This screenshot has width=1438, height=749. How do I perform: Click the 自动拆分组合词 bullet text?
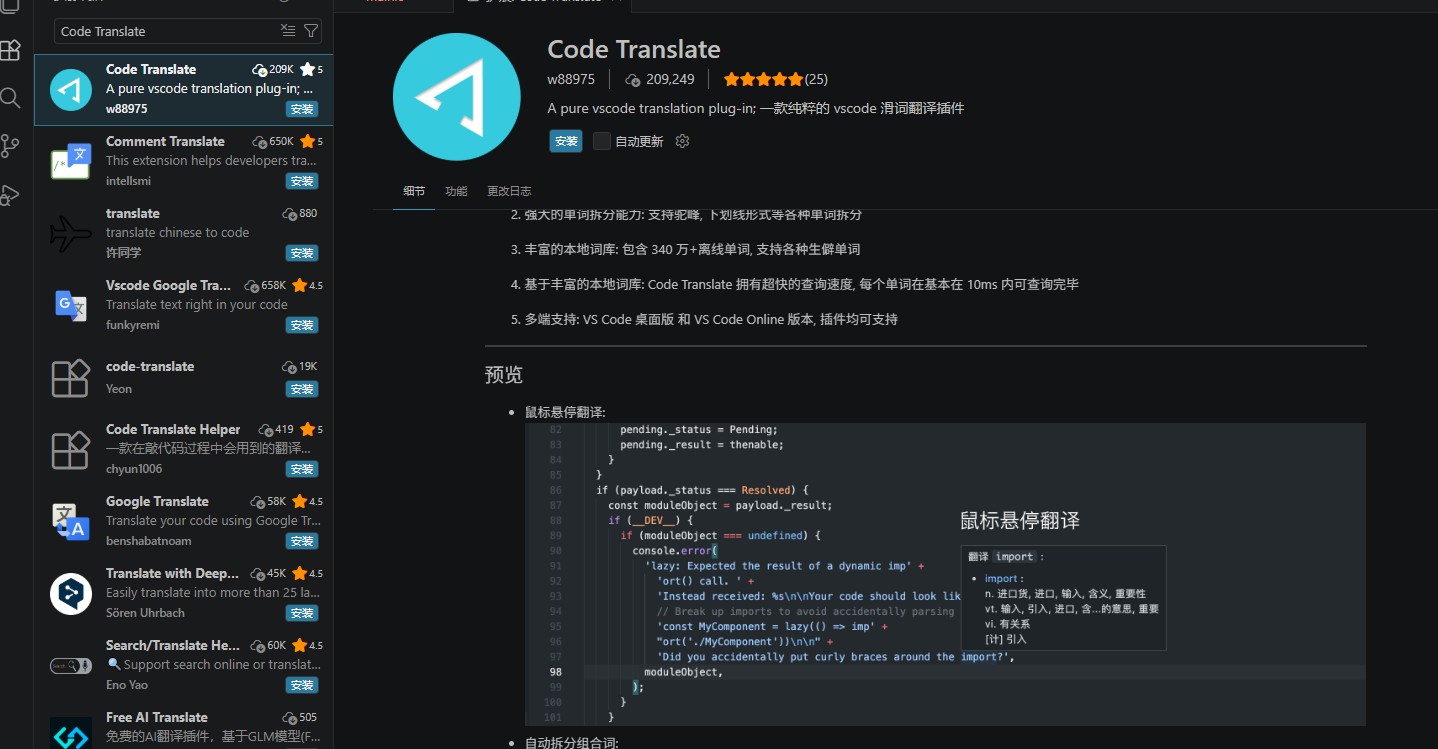click(572, 742)
